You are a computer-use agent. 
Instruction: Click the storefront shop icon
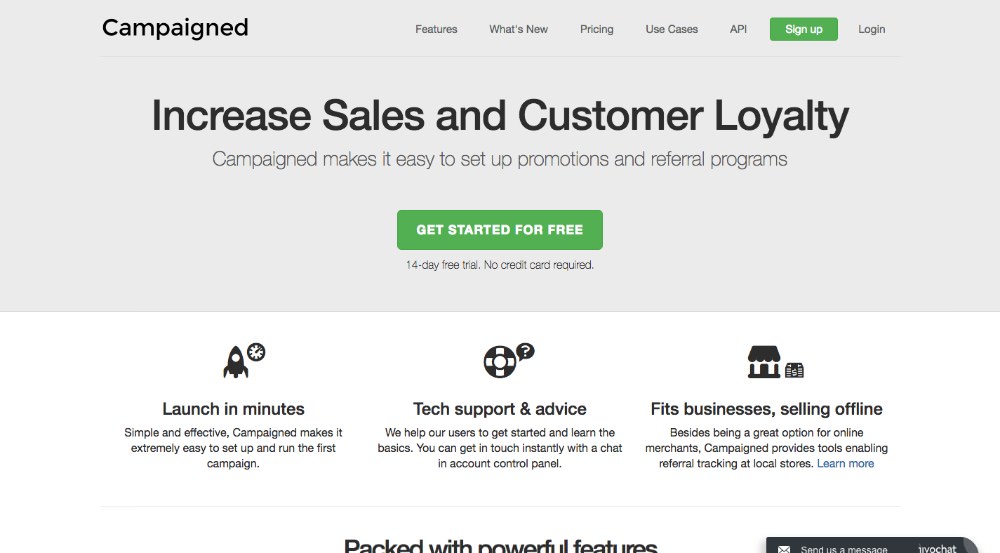(x=764, y=362)
